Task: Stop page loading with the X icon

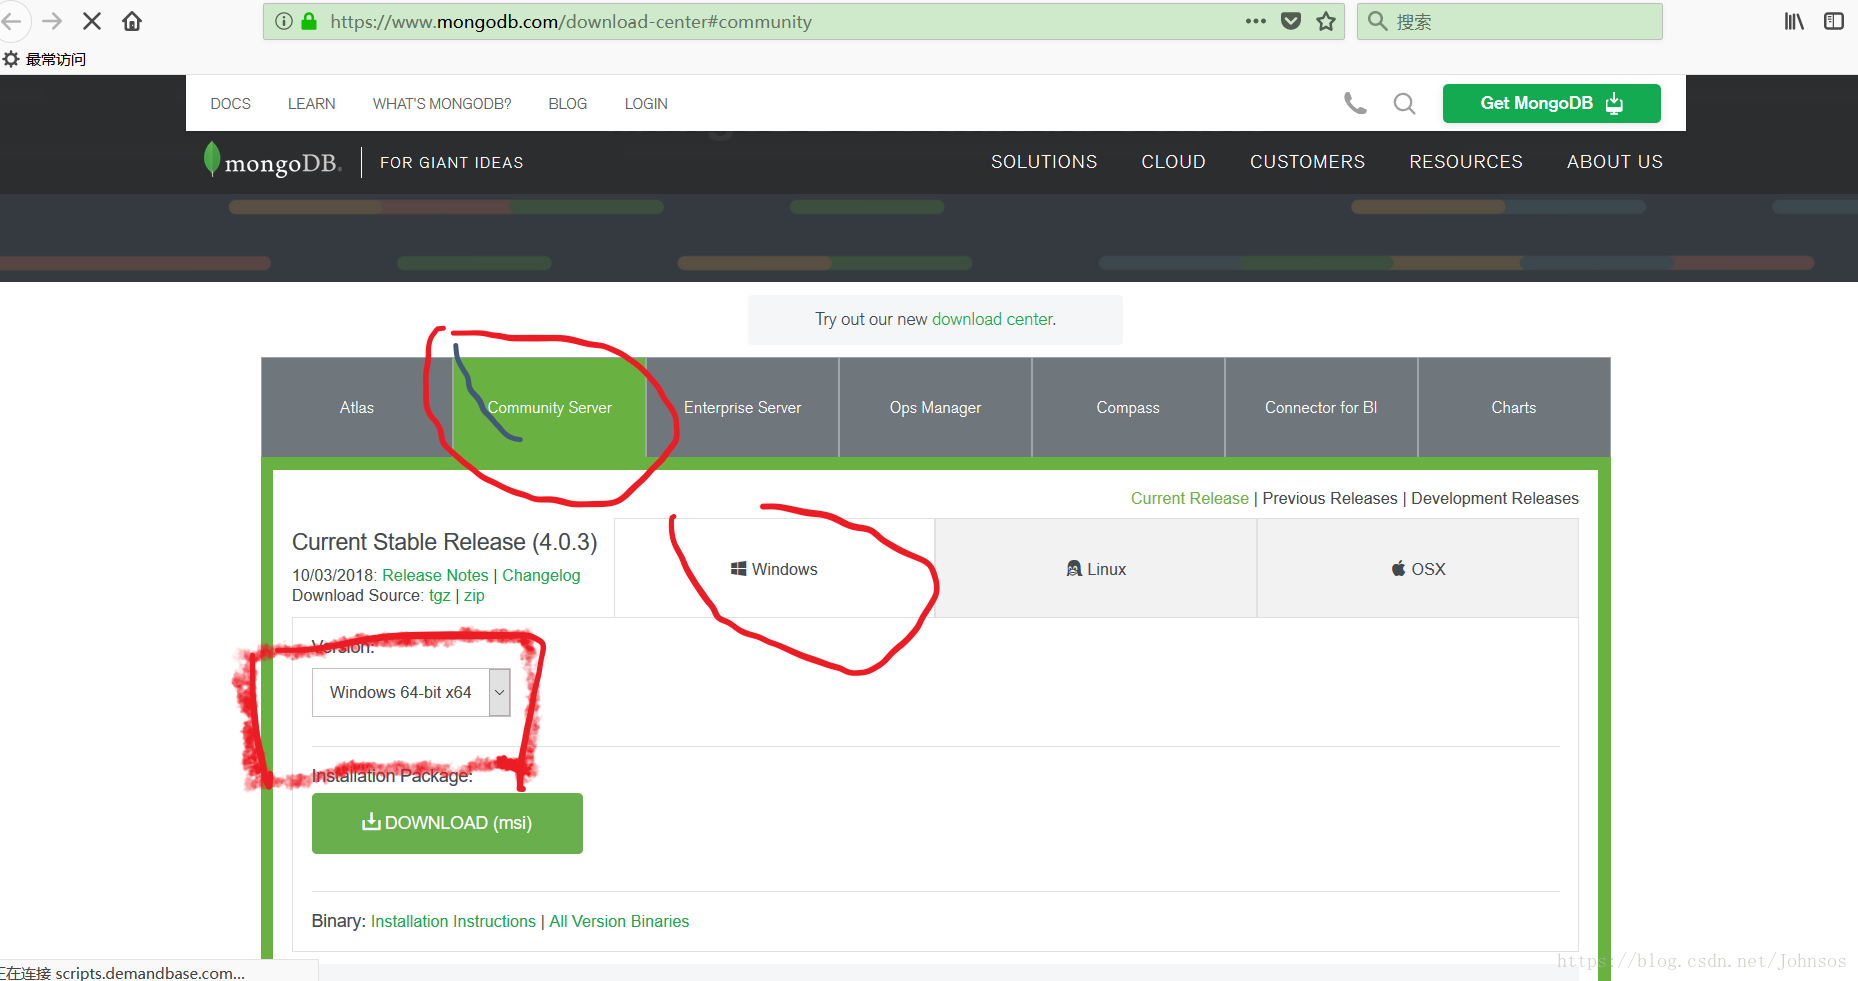Action: click(92, 21)
